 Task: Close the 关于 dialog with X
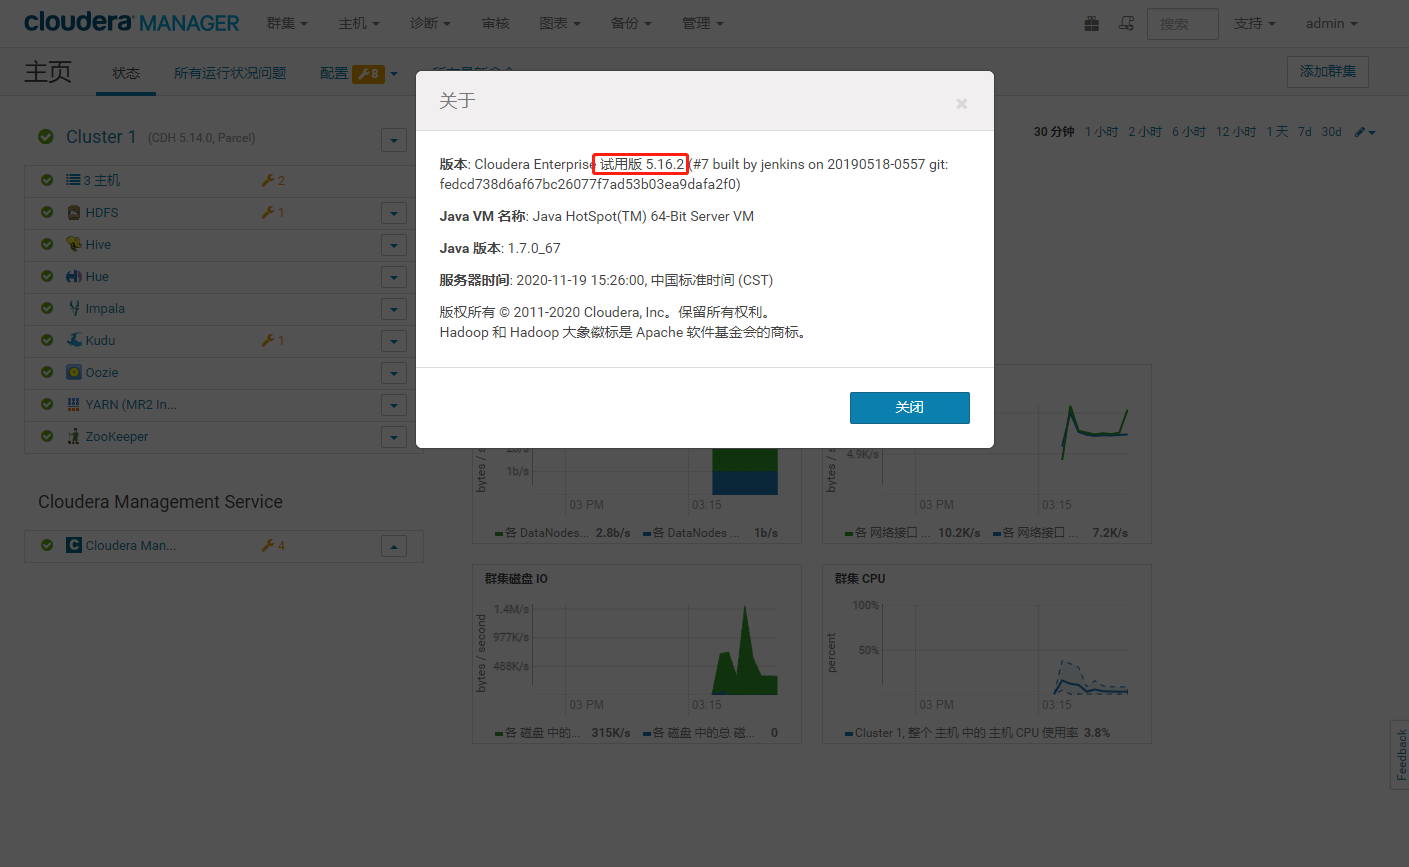tap(961, 103)
